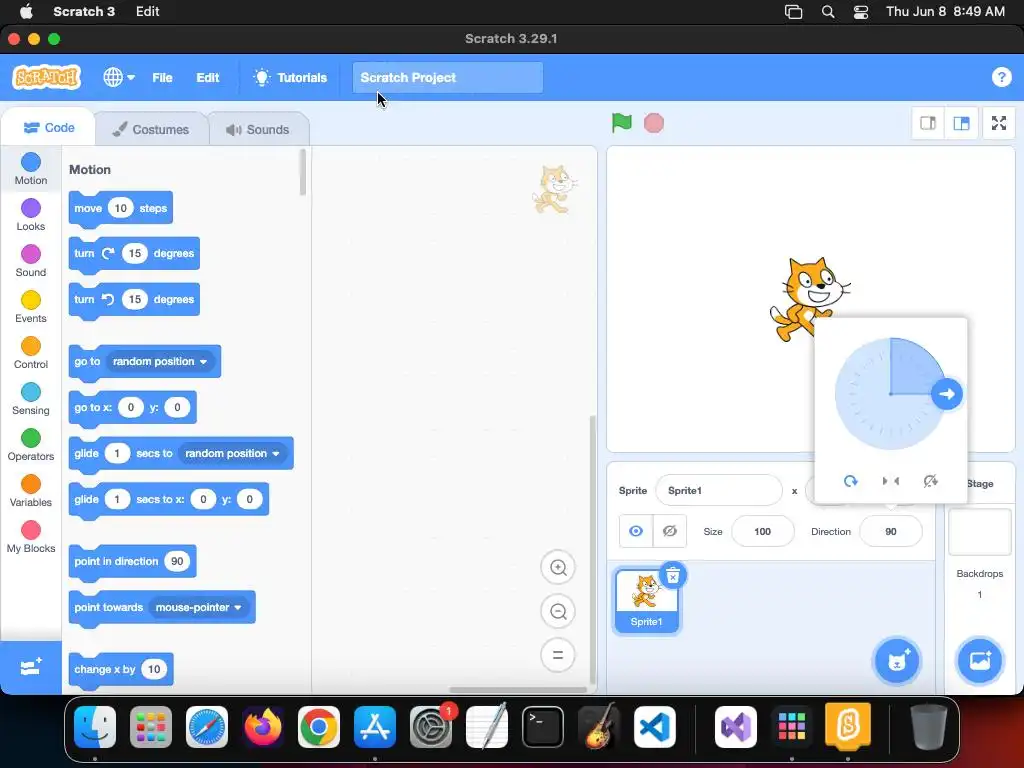The height and width of the screenshot is (768, 1024).
Task: Edit the Direction value 90
Action: (x=891, y=531)
